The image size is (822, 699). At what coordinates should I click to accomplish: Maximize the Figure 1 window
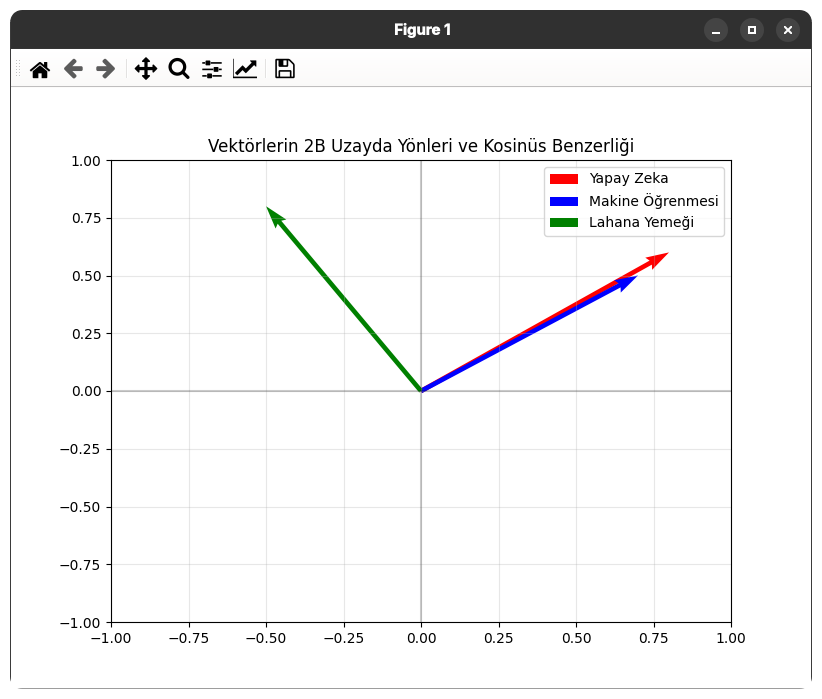click(x=752, y=30)
